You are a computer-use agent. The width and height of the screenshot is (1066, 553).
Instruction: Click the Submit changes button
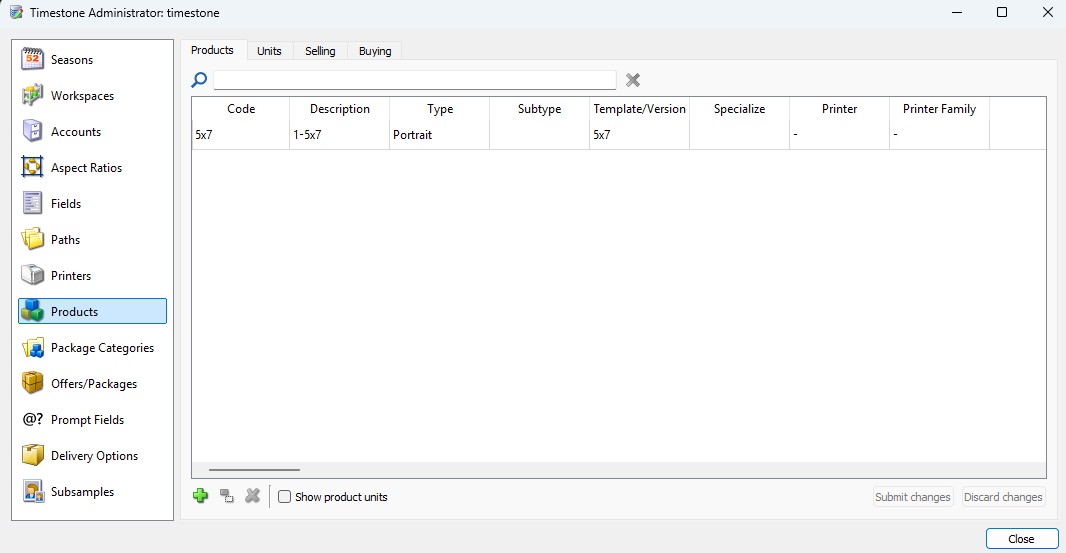(912, 497)
